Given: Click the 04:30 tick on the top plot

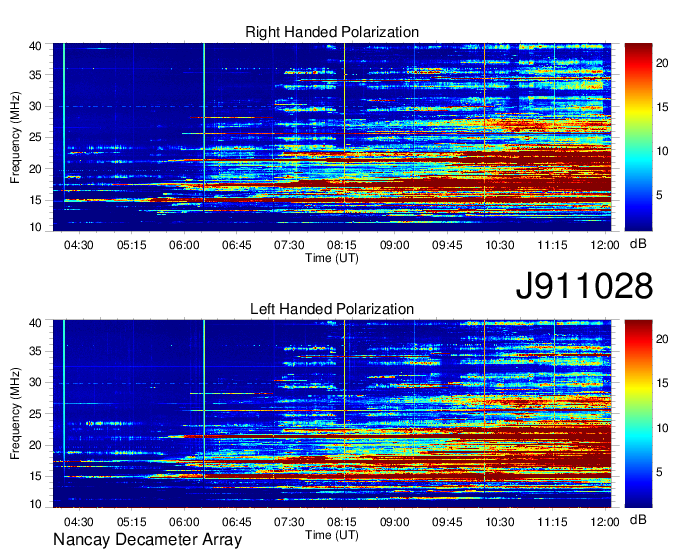Looking at the screenshot, I should tap(78, 245).
